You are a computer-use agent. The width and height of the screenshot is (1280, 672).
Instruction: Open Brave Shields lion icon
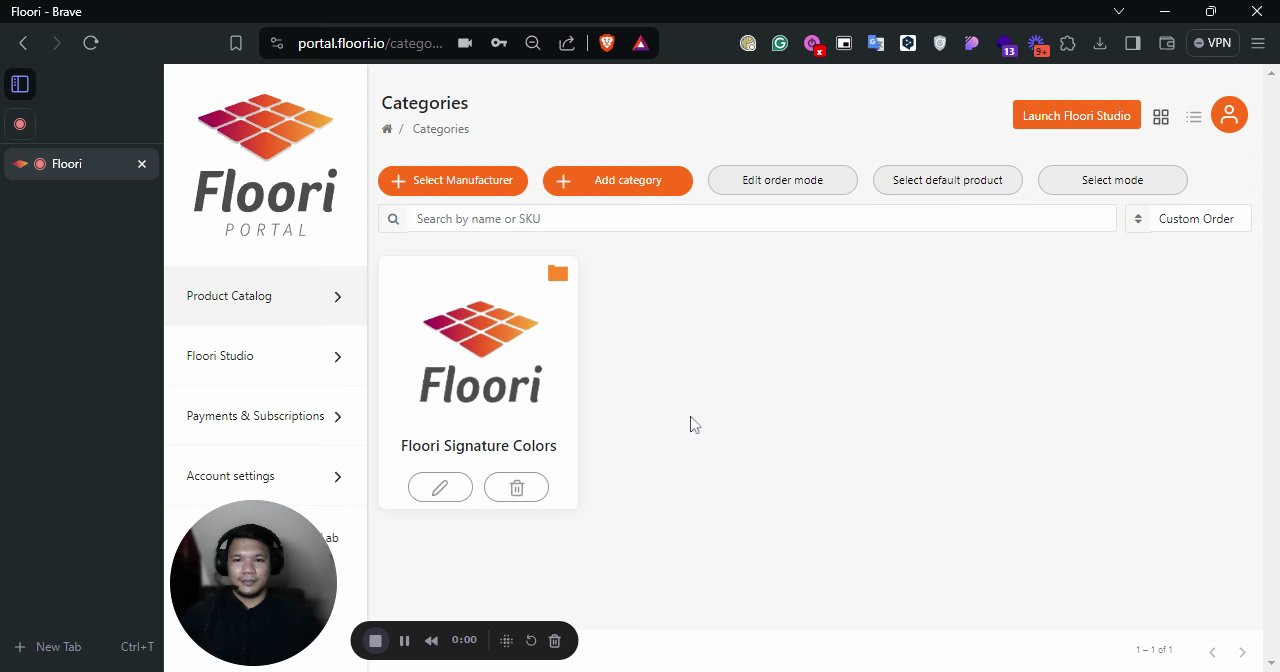click(x=607, y=43)
